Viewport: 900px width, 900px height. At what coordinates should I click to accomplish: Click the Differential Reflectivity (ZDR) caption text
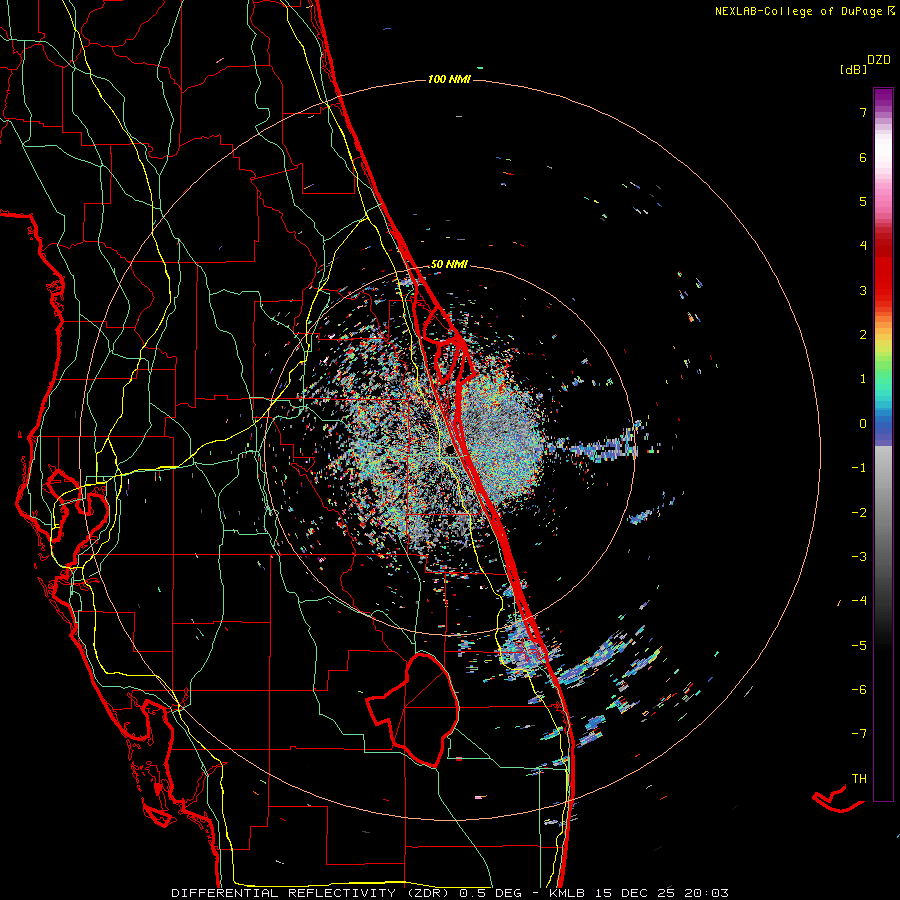click(312, 893)
